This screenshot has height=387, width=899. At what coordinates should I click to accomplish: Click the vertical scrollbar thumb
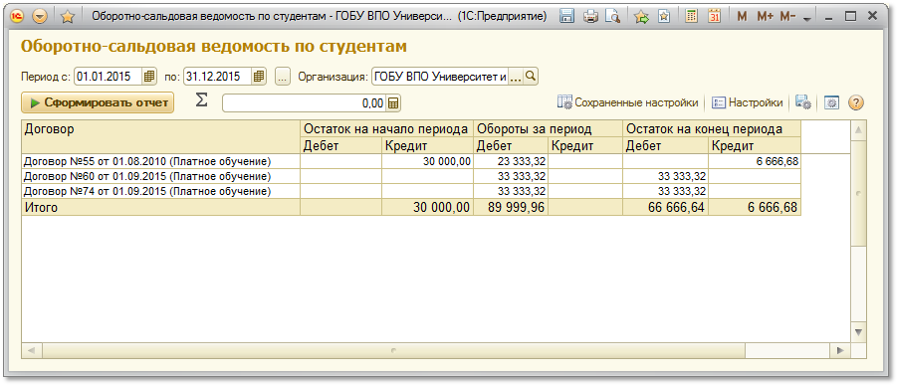click(858, 194)
